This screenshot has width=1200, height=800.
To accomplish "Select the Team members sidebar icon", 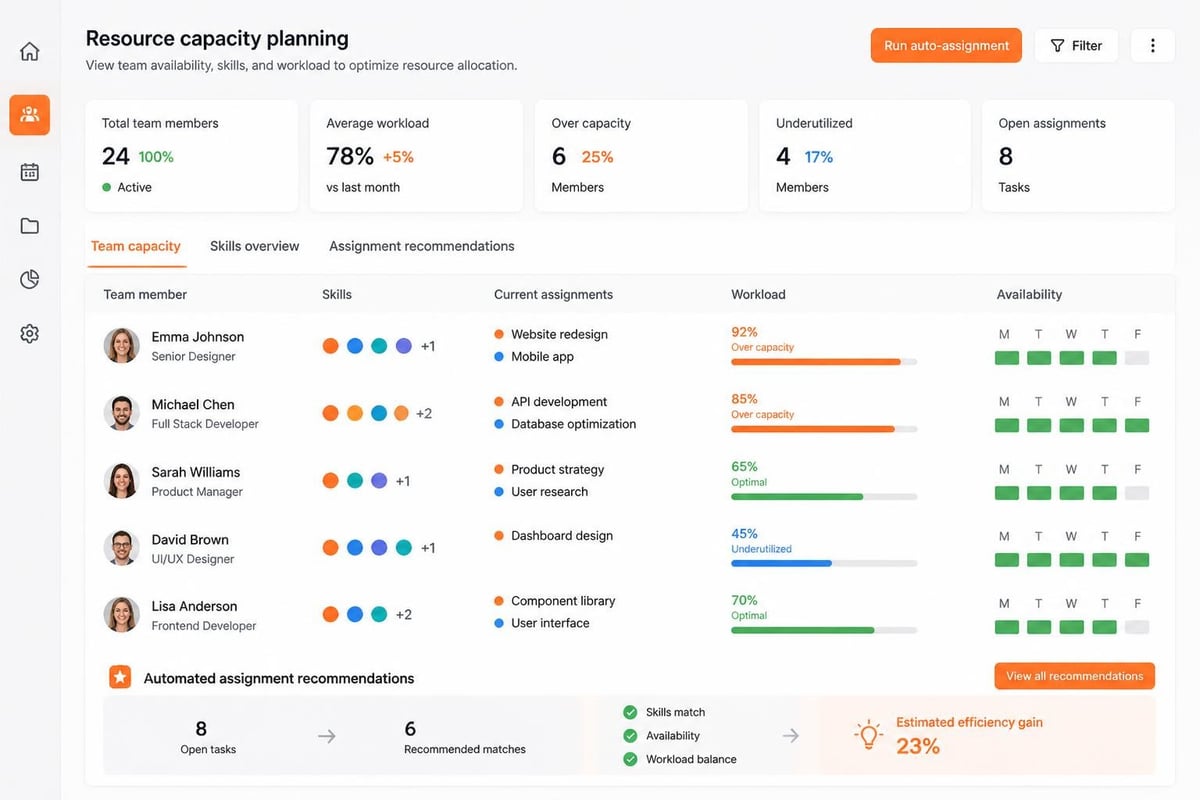I will click(30, 115).
